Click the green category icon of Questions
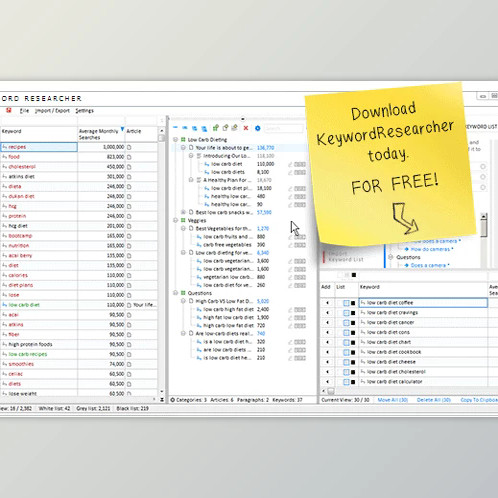 click(x=183, y=293)
